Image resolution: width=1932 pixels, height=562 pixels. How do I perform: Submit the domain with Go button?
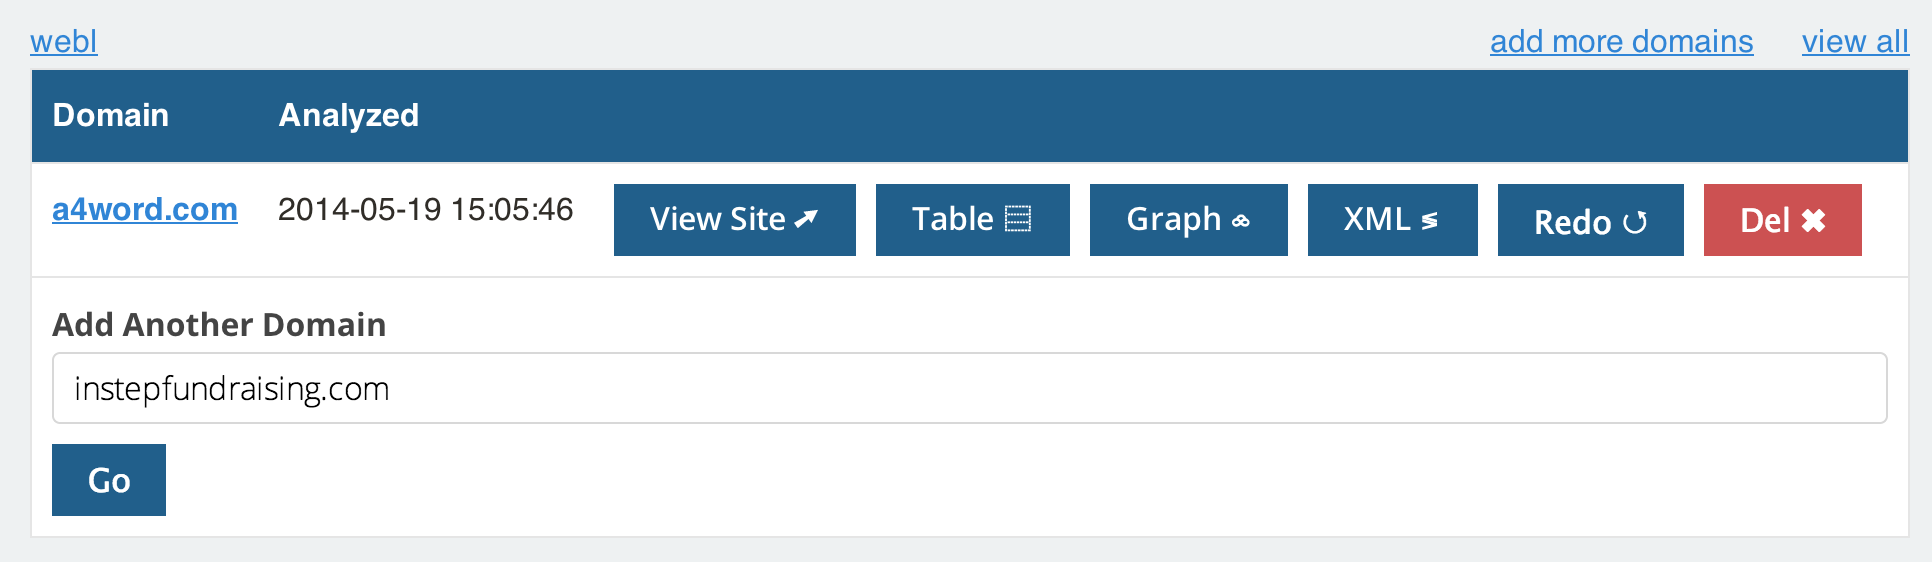[x=109, y=480]
